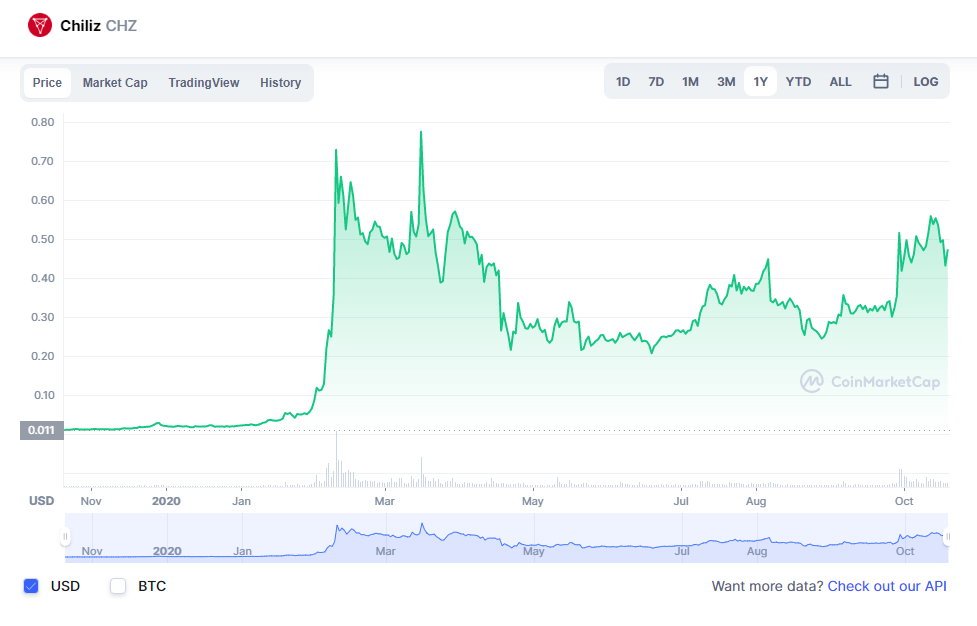Set chart range to 1D
977x626 pixels.
point(623,82)
